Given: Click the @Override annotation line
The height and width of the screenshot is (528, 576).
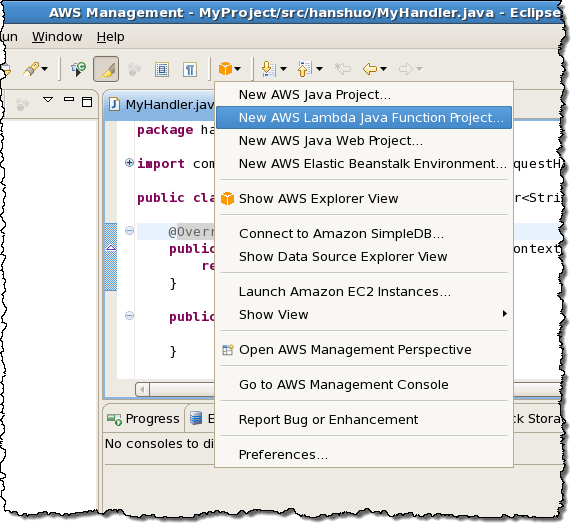Looking at the screenshot, I should [191, 232].
